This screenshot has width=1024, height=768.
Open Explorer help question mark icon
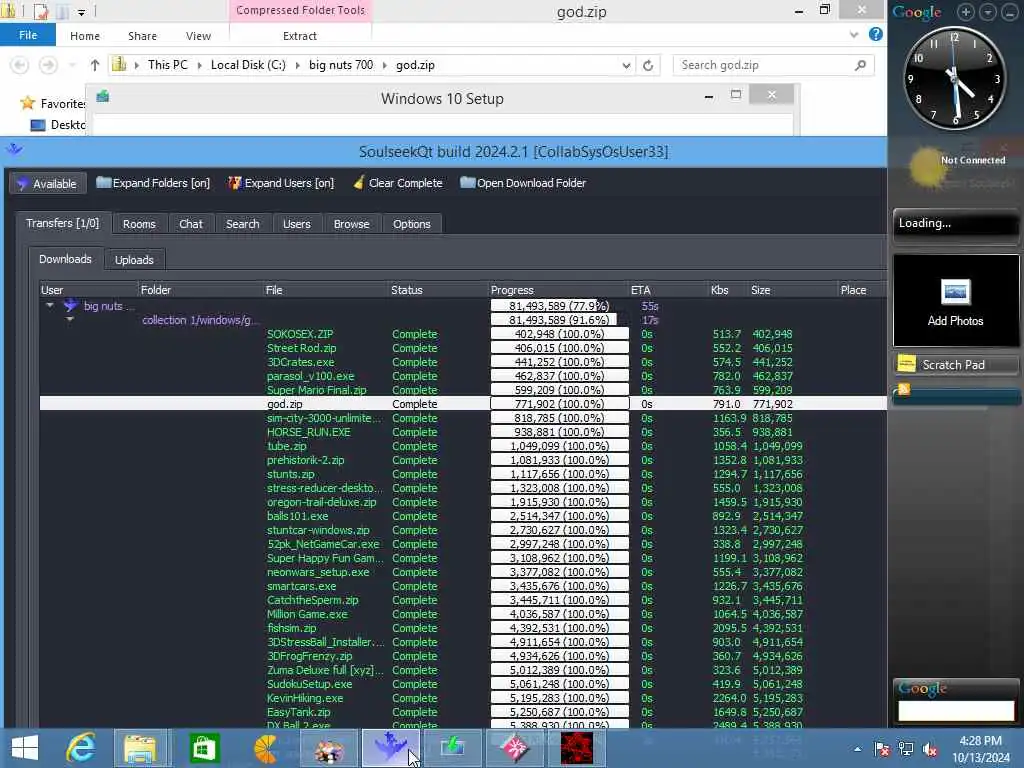(x=876, y=35)
